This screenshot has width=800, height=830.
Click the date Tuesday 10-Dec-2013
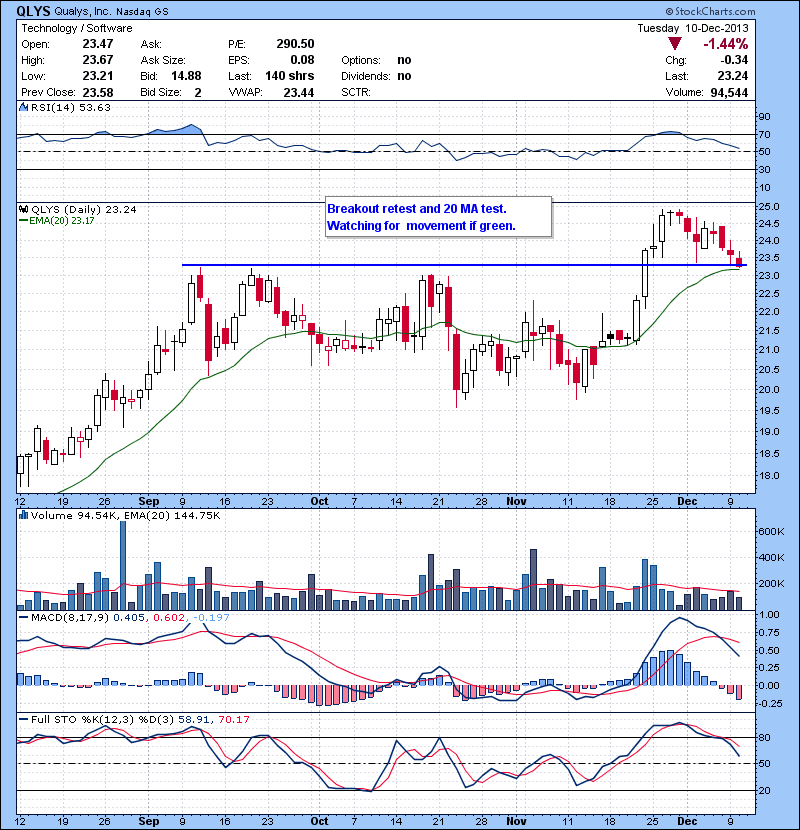pos(693,28)
